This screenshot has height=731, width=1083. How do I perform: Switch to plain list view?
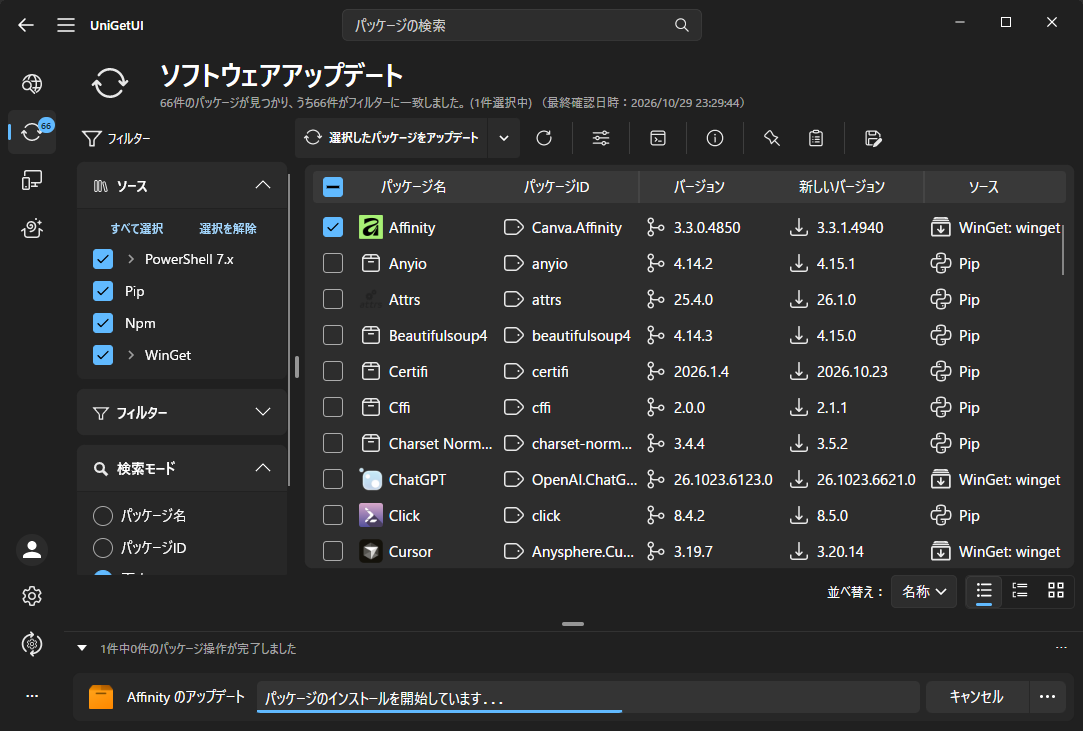(984, 591)
